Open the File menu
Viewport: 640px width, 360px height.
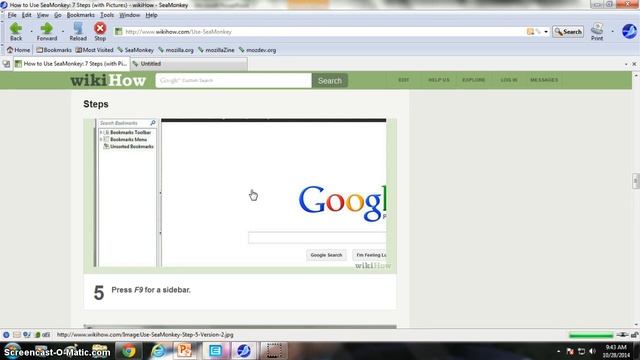coord(12,15)
